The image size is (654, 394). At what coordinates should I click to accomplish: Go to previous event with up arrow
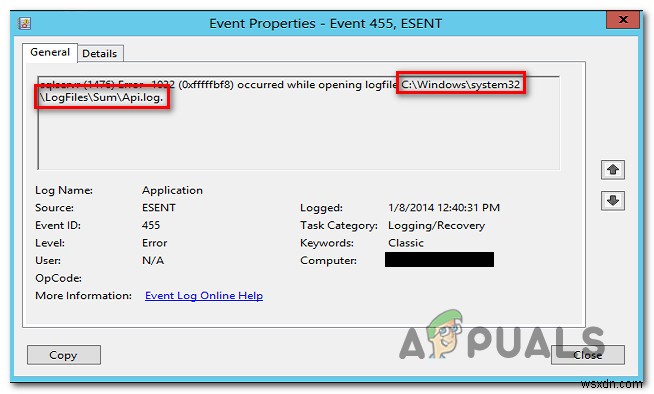[x=612, y=170]
